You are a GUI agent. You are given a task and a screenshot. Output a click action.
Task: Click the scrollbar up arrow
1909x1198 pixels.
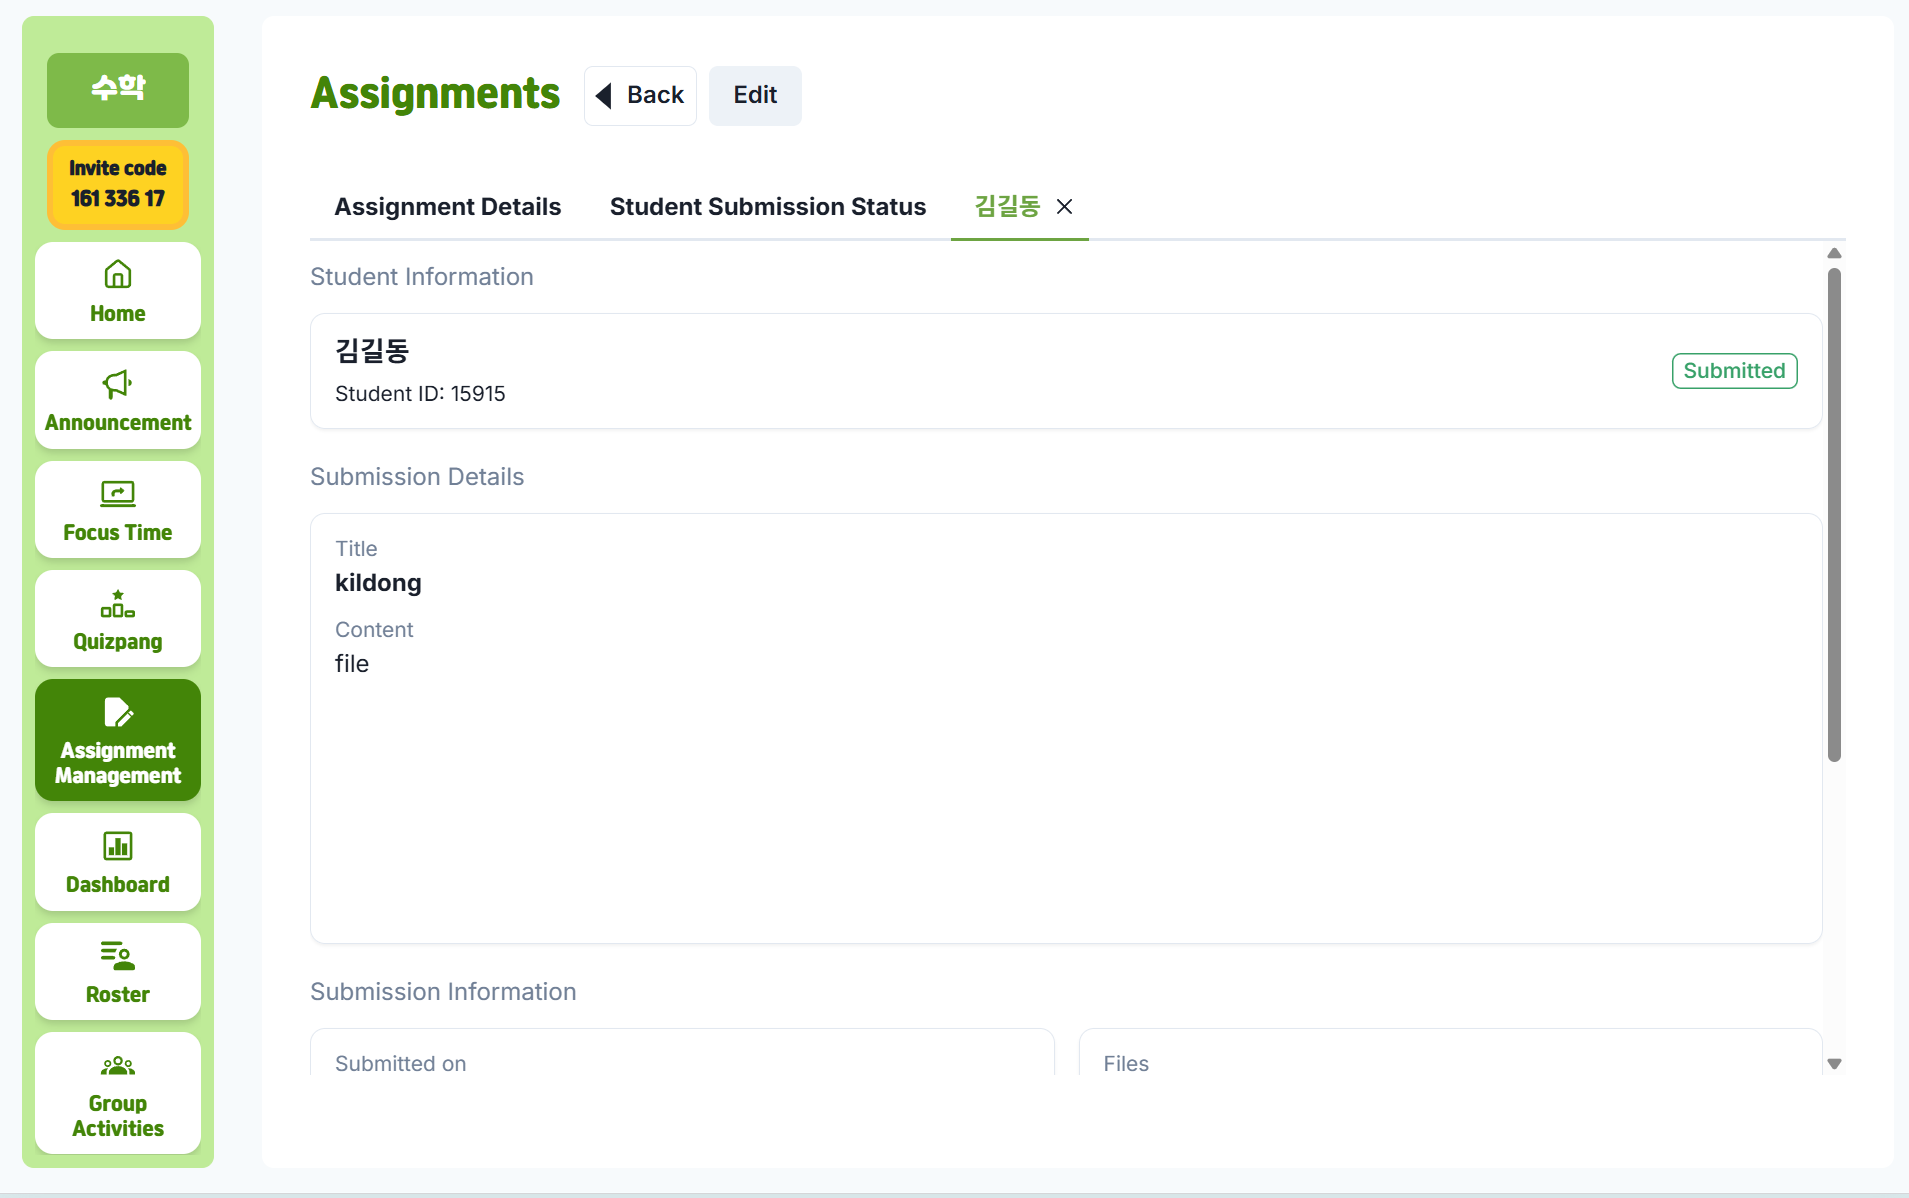coord(1834,254)
